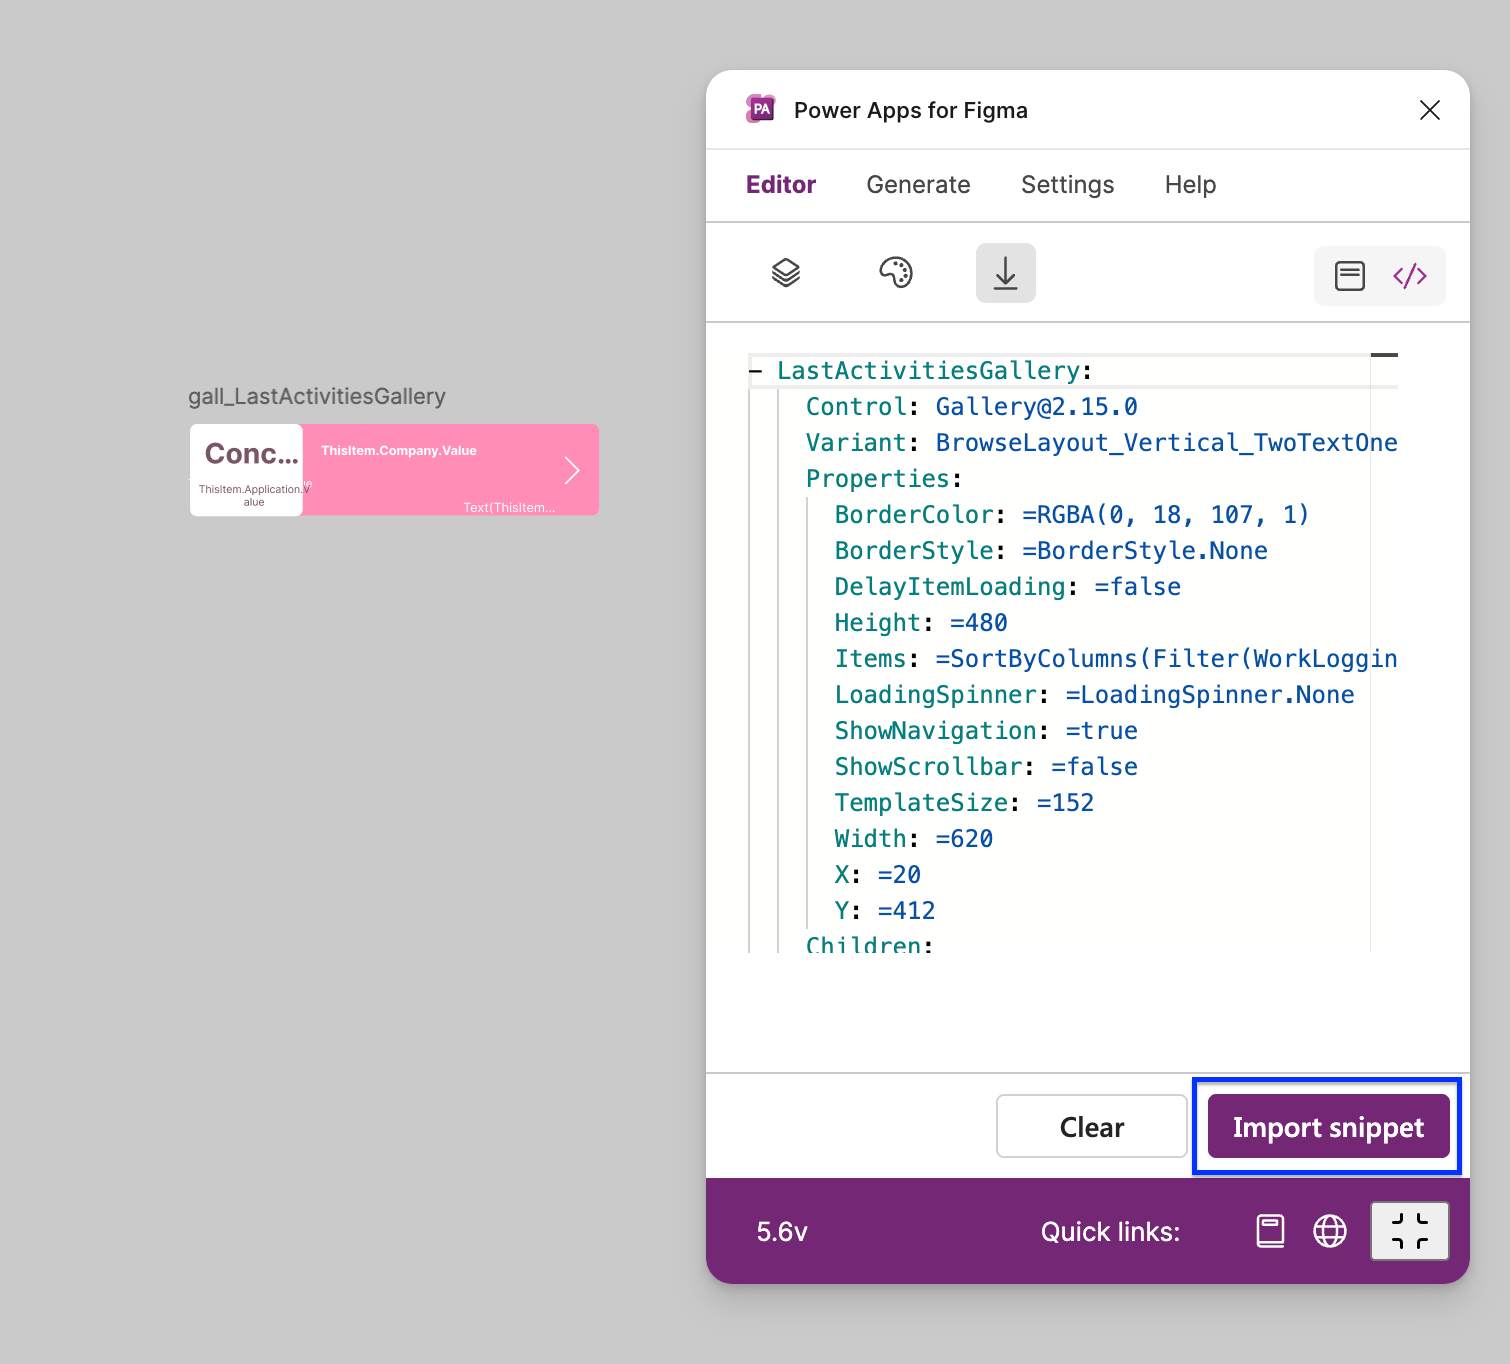Image resolution: width=1510 pixels, height=1364 pixels.
Task: Click the ShowScrollbar: =false line
Action: (986, 767)
